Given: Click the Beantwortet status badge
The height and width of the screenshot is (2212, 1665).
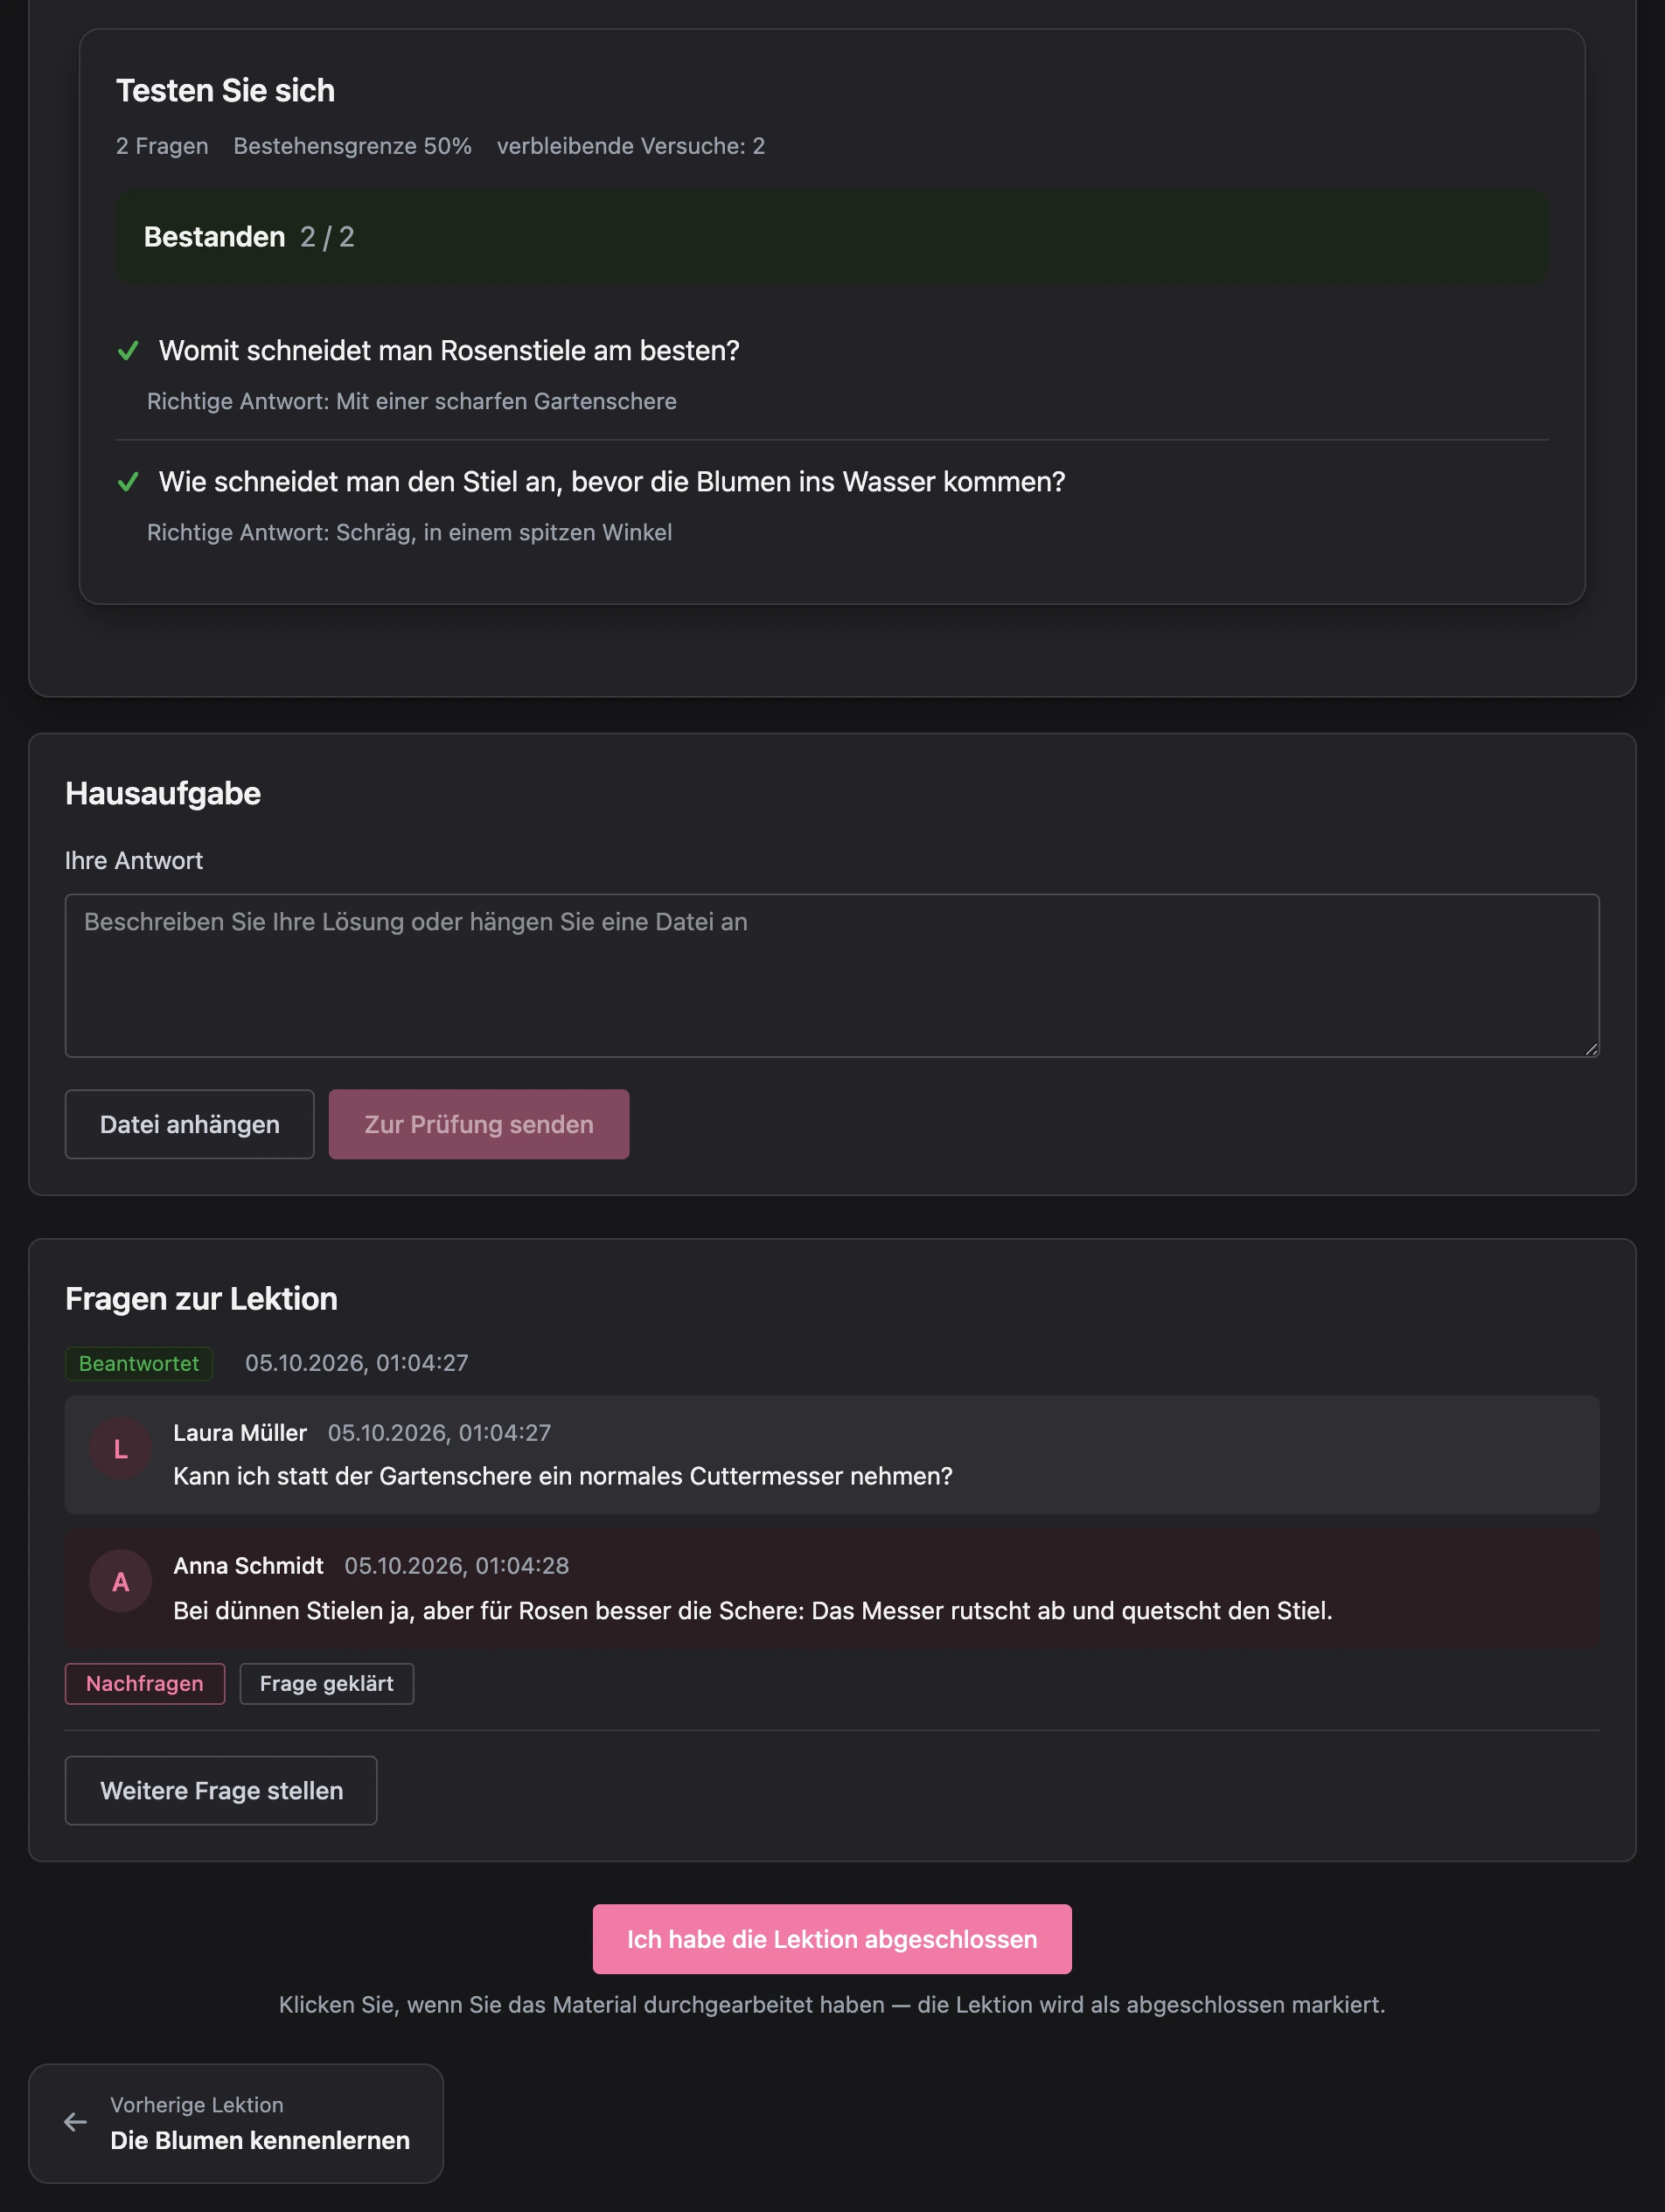Looking at the screenshot, I should 139,1364.
